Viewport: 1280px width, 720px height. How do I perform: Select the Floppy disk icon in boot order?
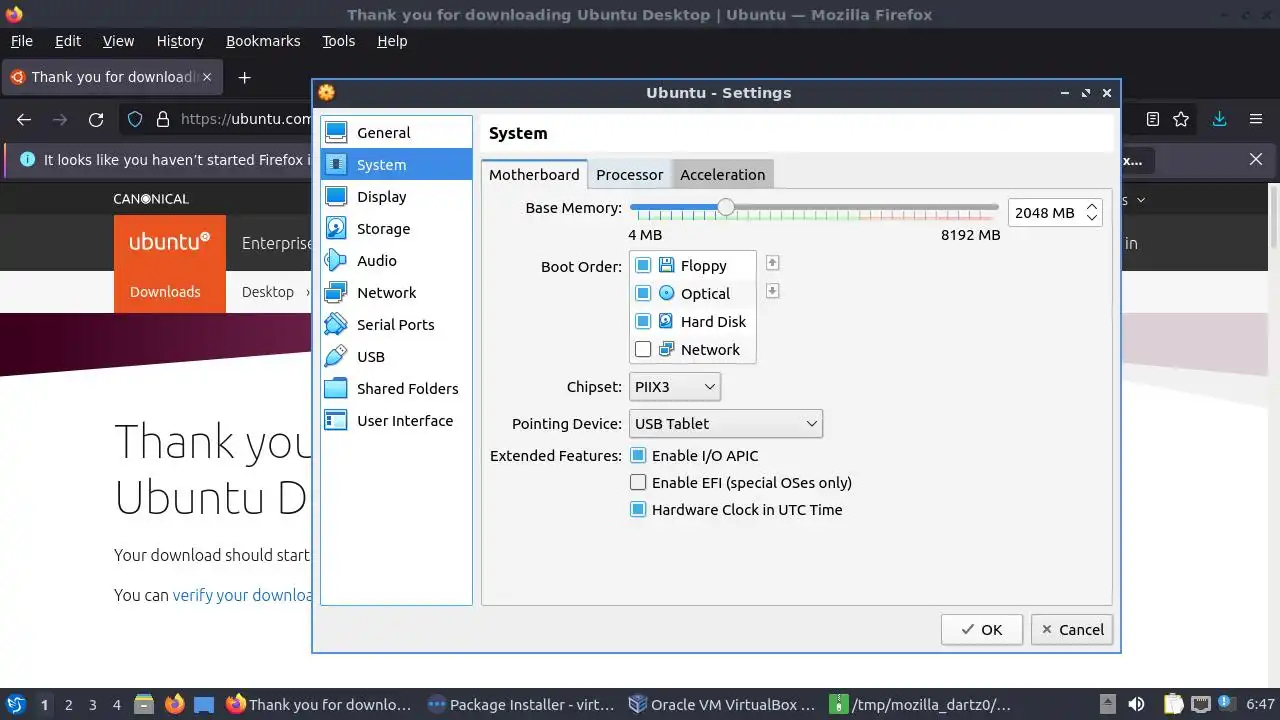(x=666, y=265)
